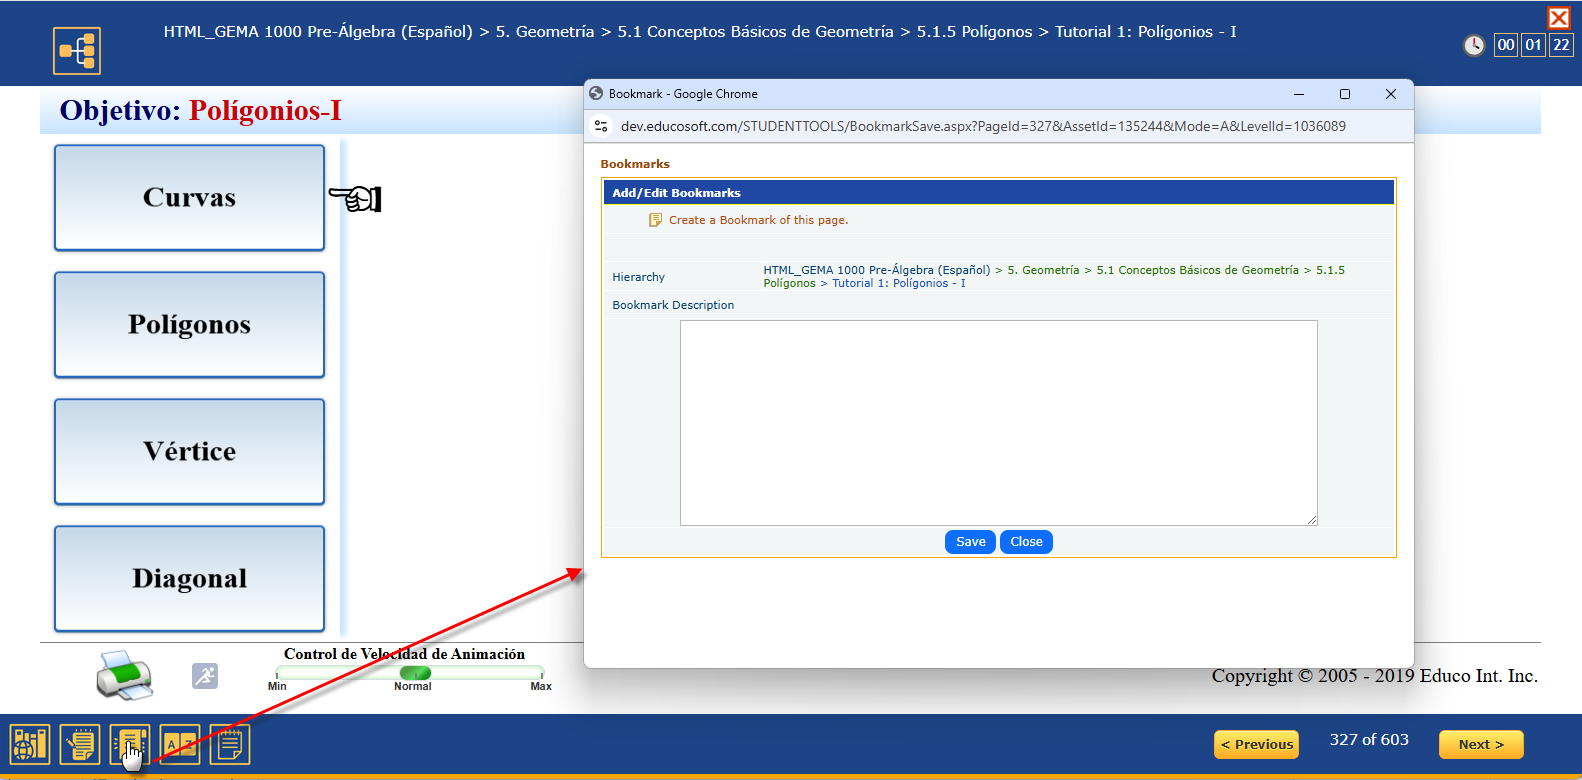Click the animation speed slider handle
Viewport: 1582px width, 780px height.
(414, 673)
